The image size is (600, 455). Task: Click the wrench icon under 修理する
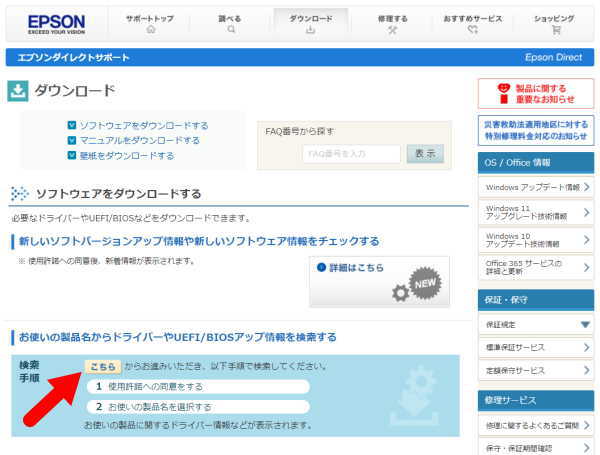[x=392, y=31]
